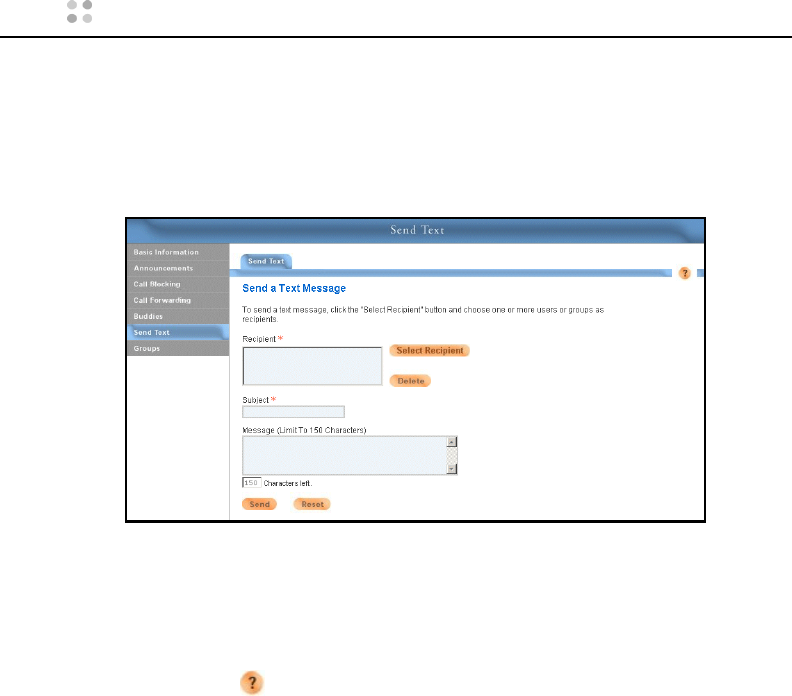792x696 pixels.
Task: Click the message scrollbar up arrow
Action: click(x=452, y=442)
